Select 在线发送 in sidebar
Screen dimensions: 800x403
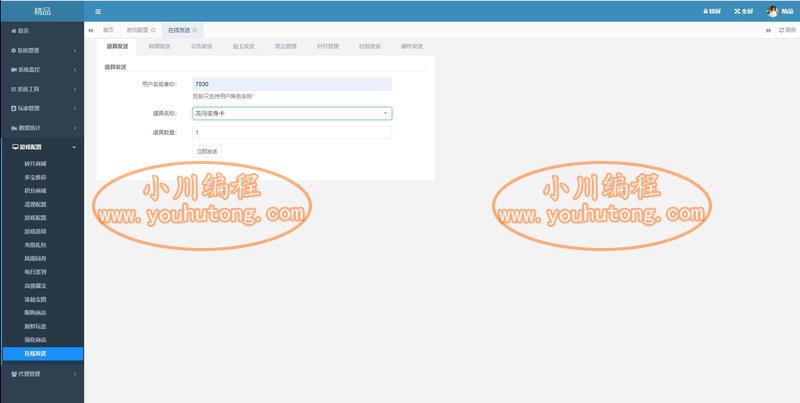[43, 354]
